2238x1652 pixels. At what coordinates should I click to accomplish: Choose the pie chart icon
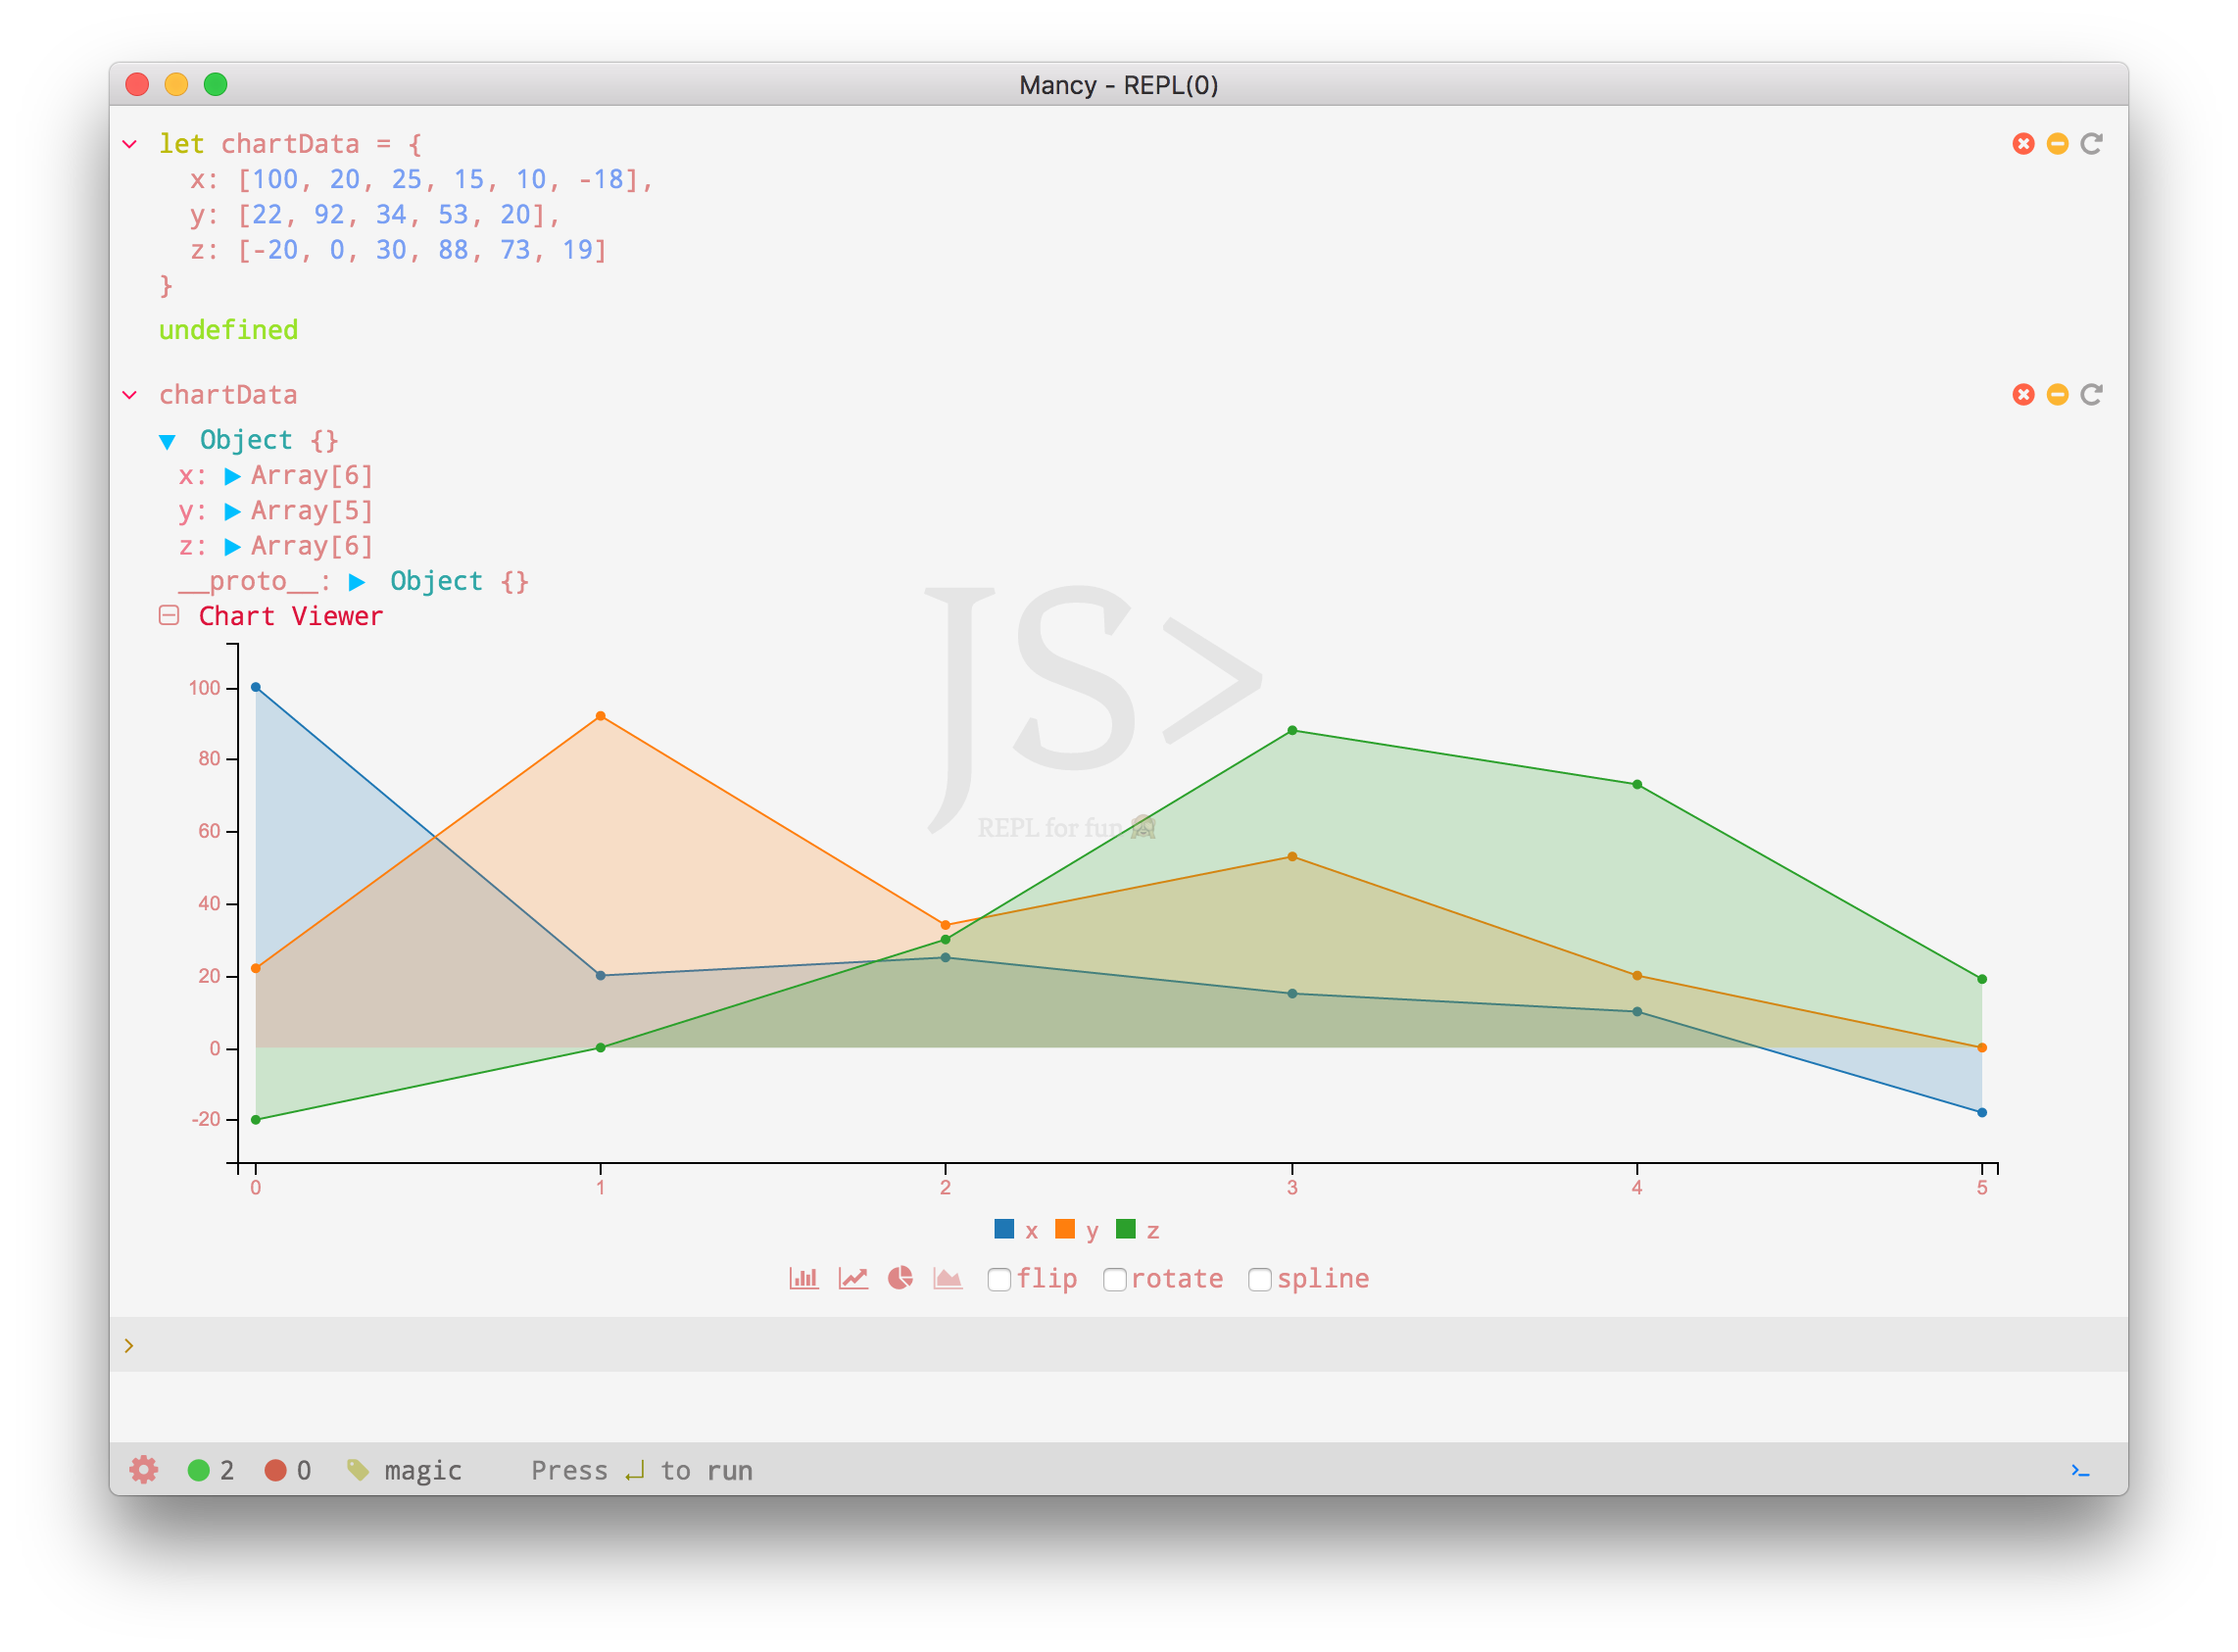coord(900,1278)
